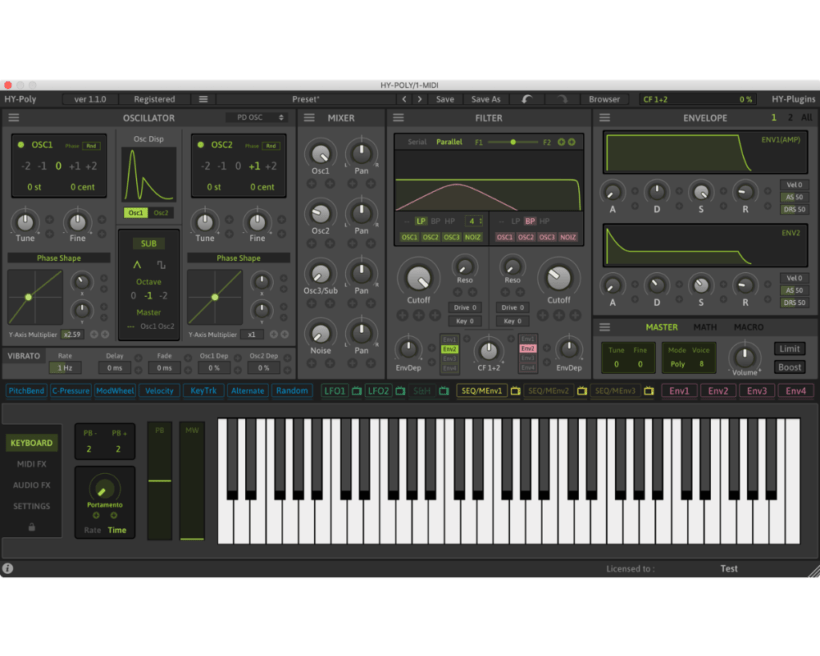Toggle the OSC1 power indicator
Screen dimensions: 820x656
tap(21, 145)
